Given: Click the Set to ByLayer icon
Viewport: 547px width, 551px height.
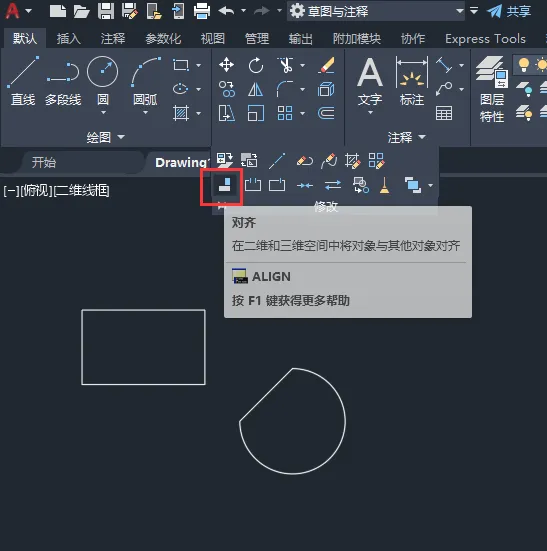Looking at the screenshot, I should click(224, 160).
